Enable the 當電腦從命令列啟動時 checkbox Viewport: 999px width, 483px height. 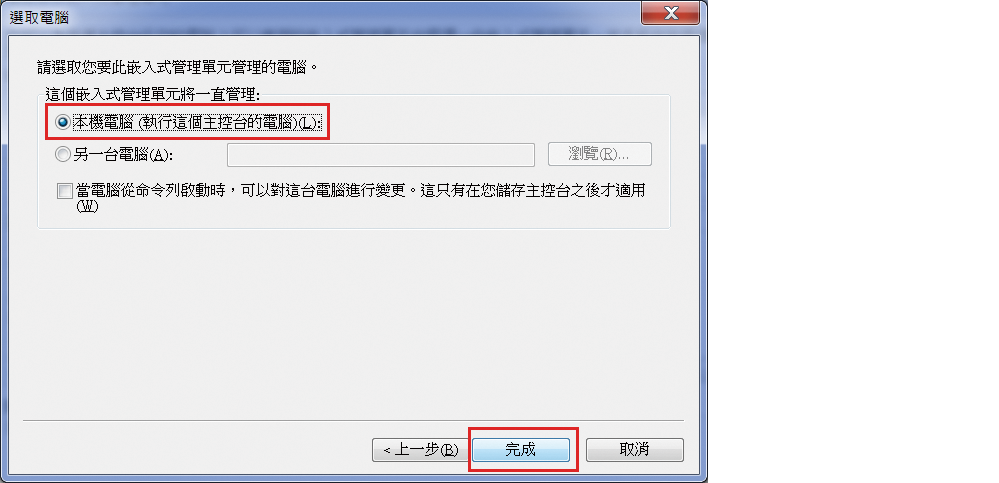point(64,192)
